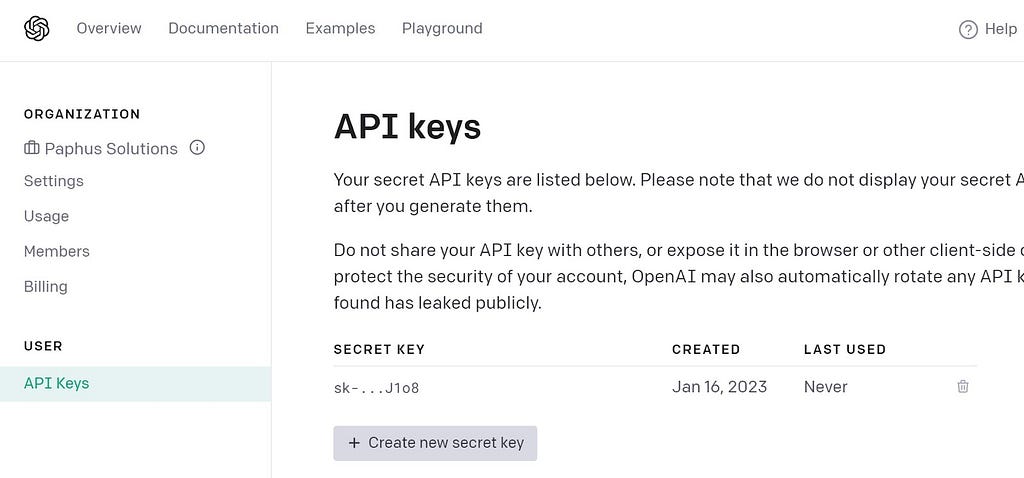View the Usage page
The width and height of the screenshot is (1024, 478).
click(47, 216)
